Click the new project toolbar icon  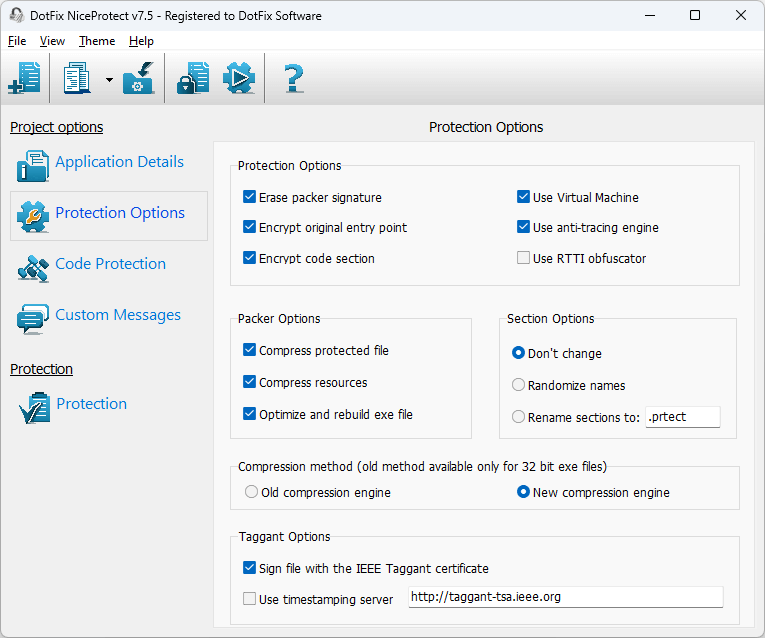(24, 78)
